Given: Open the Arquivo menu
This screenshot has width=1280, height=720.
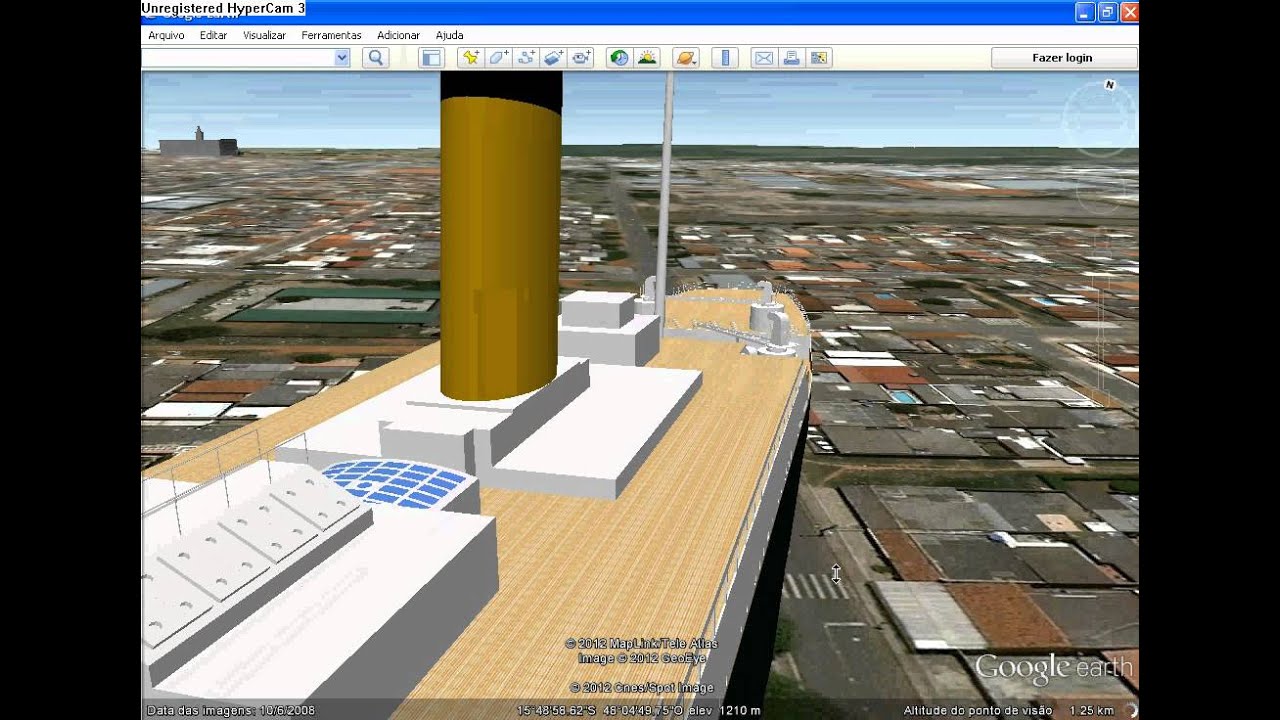Looking at the screenshot, I should coord(166,35).
